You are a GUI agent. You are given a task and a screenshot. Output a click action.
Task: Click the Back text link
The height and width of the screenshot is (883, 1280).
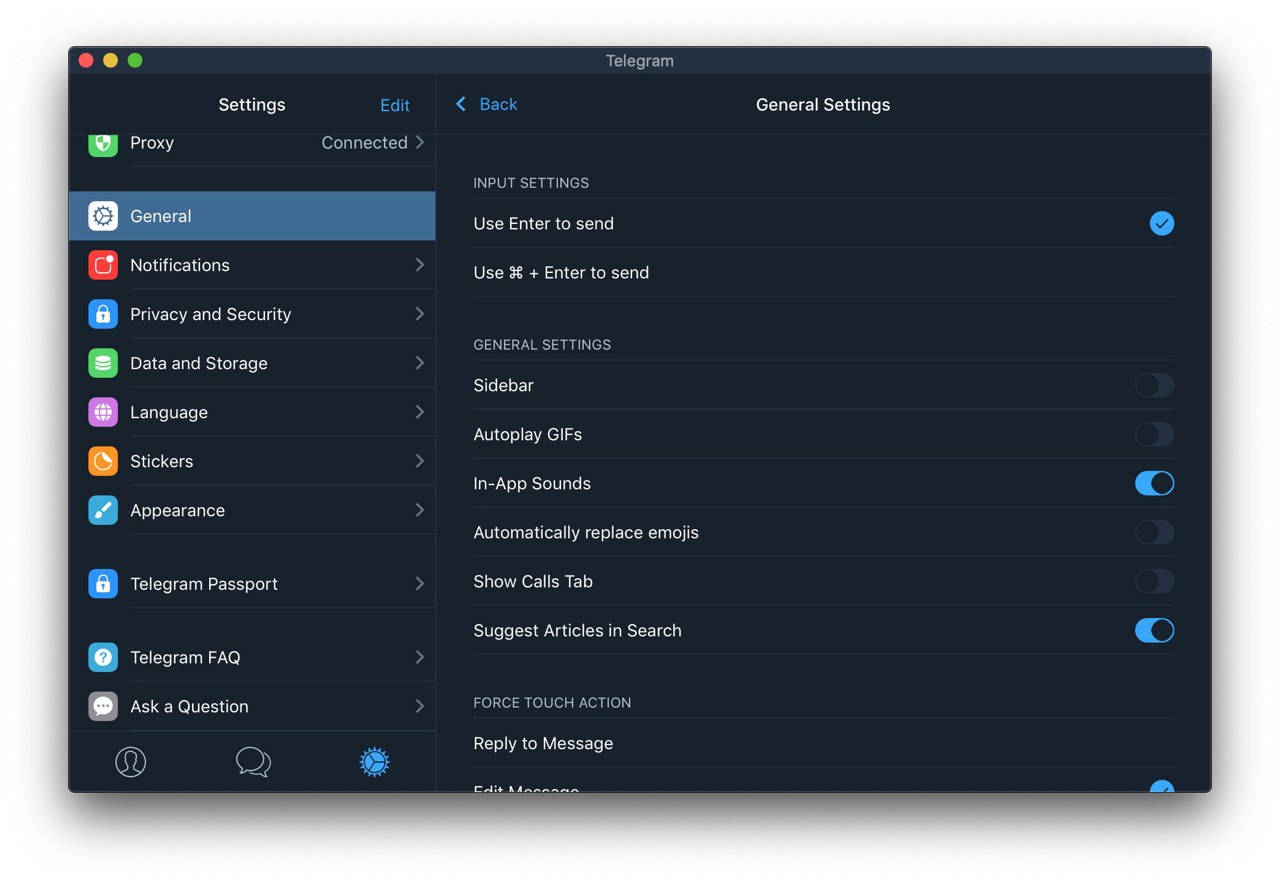pos(498,104)
